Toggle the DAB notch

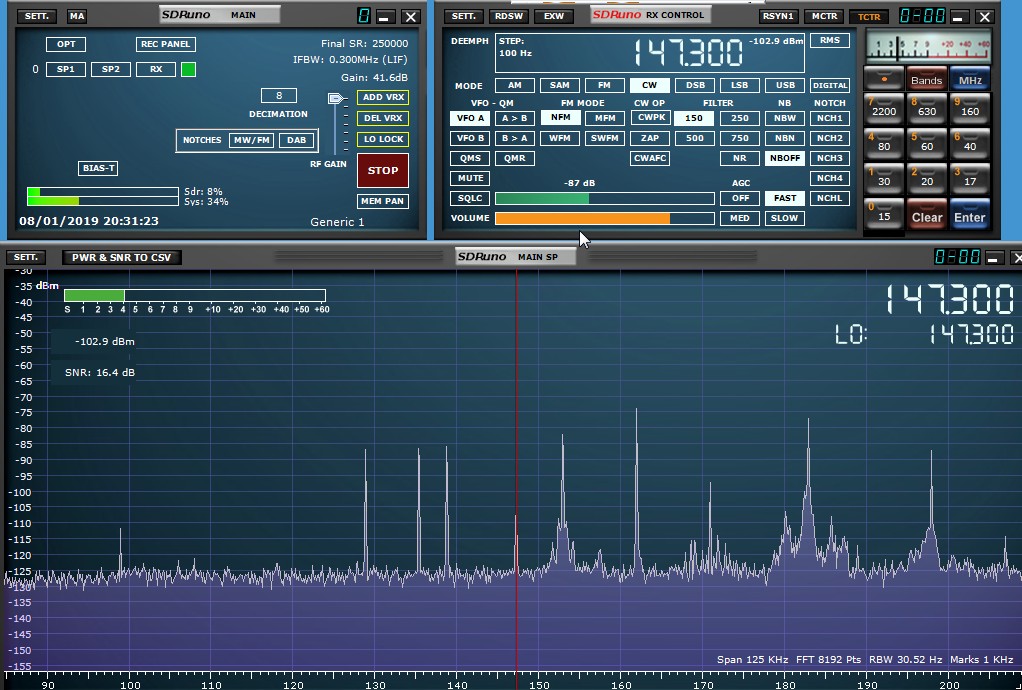click(297, 140)
